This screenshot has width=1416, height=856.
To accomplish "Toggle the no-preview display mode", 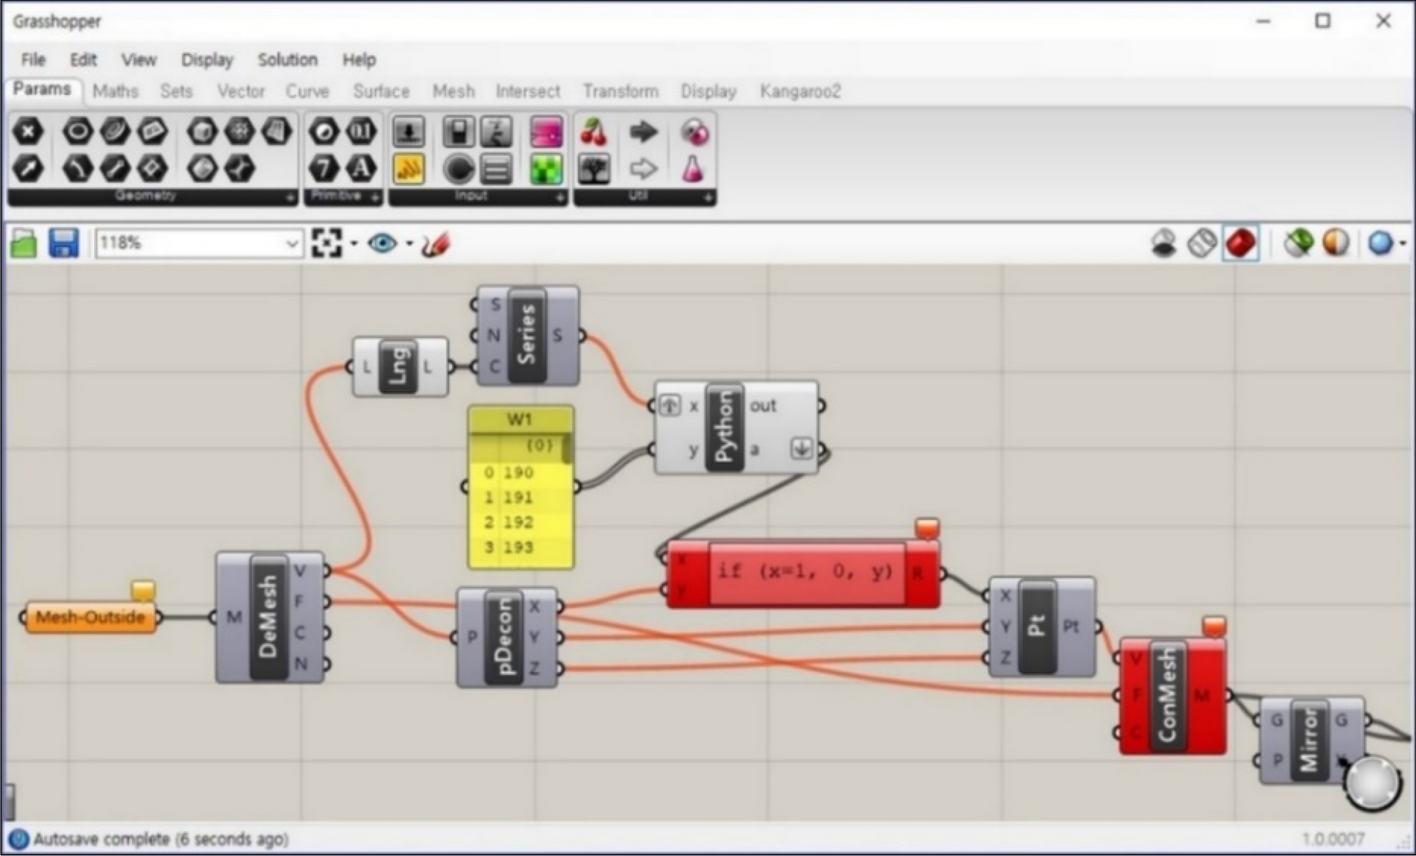I will [x=1164, y=243].
